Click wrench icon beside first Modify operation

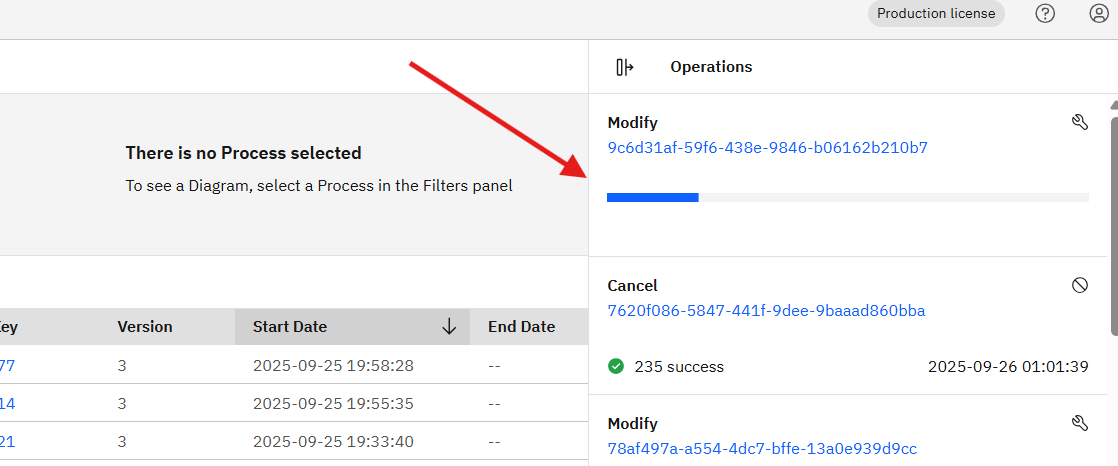pos(1079,122)
